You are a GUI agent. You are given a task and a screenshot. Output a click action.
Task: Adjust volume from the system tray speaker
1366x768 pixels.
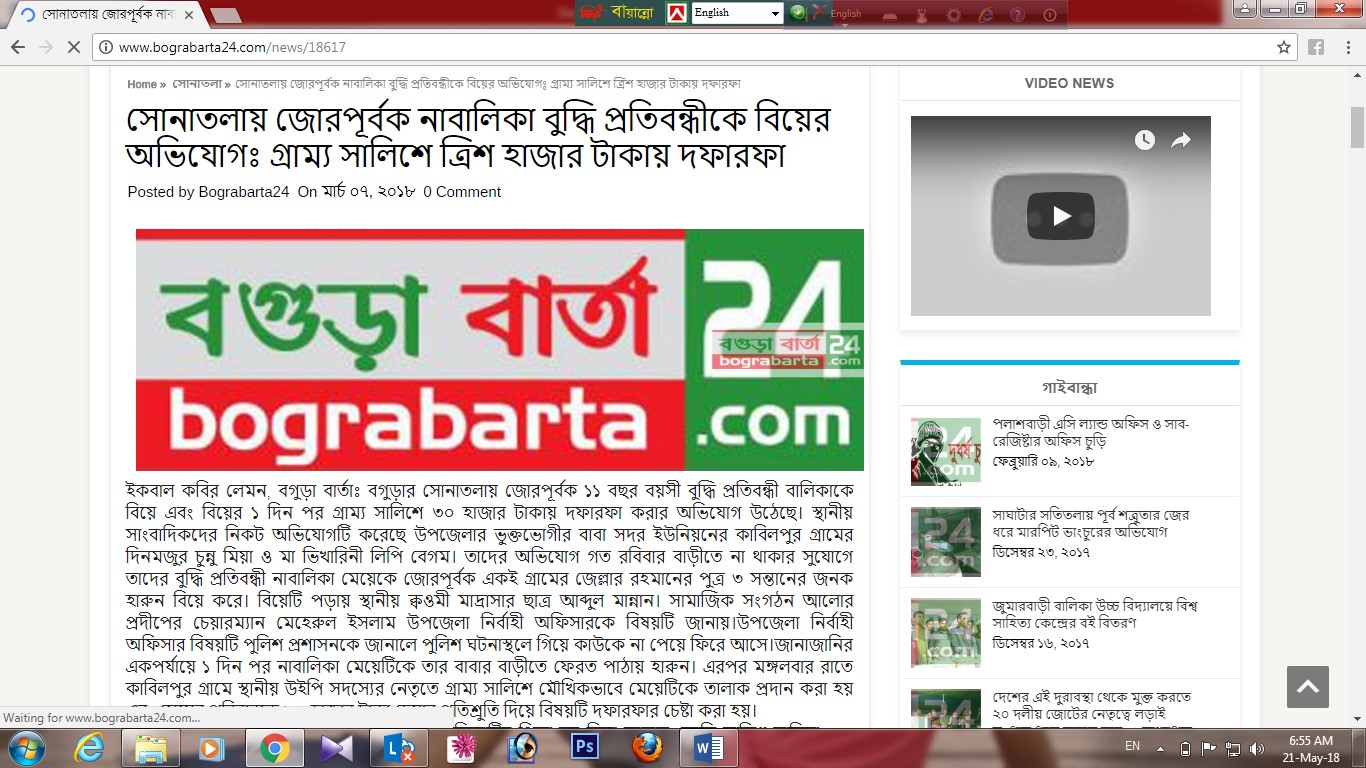point(1257,748)
